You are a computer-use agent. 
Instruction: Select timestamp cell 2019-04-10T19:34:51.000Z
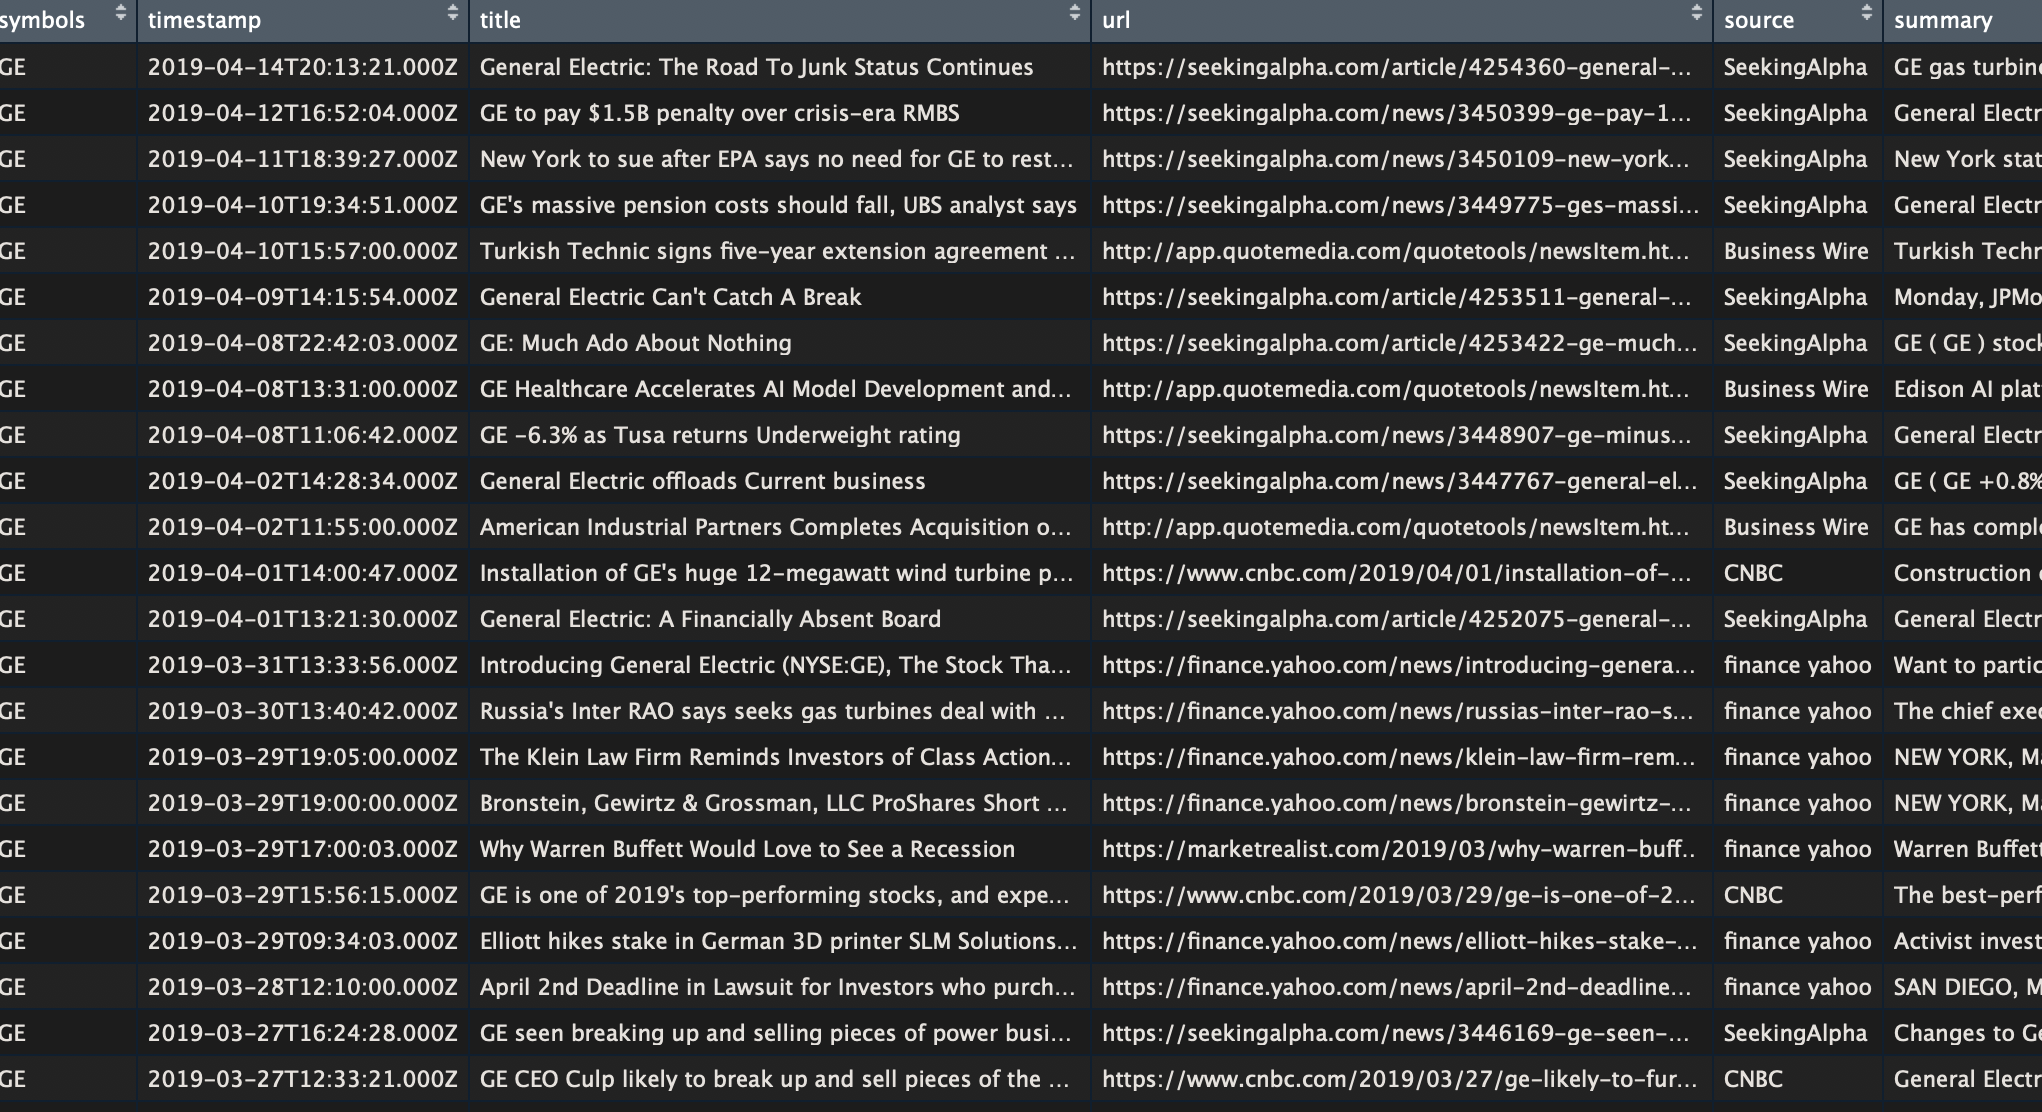pos(302,205)
